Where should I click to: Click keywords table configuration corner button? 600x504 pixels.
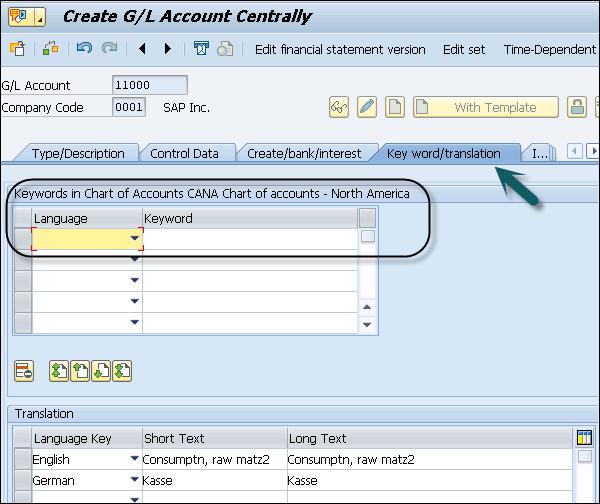[x=367, y=218]
